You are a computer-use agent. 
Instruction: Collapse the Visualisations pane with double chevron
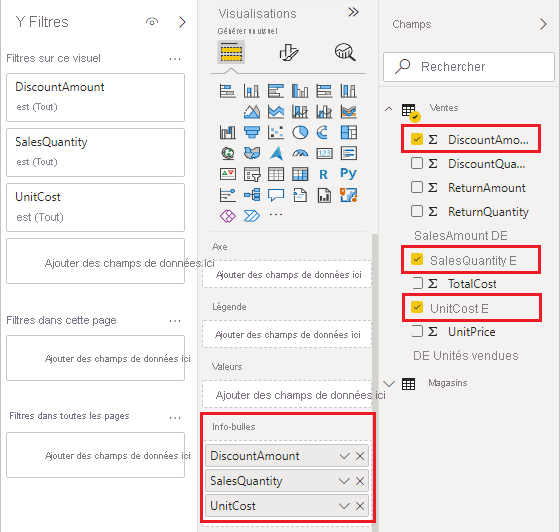[353, 12]
